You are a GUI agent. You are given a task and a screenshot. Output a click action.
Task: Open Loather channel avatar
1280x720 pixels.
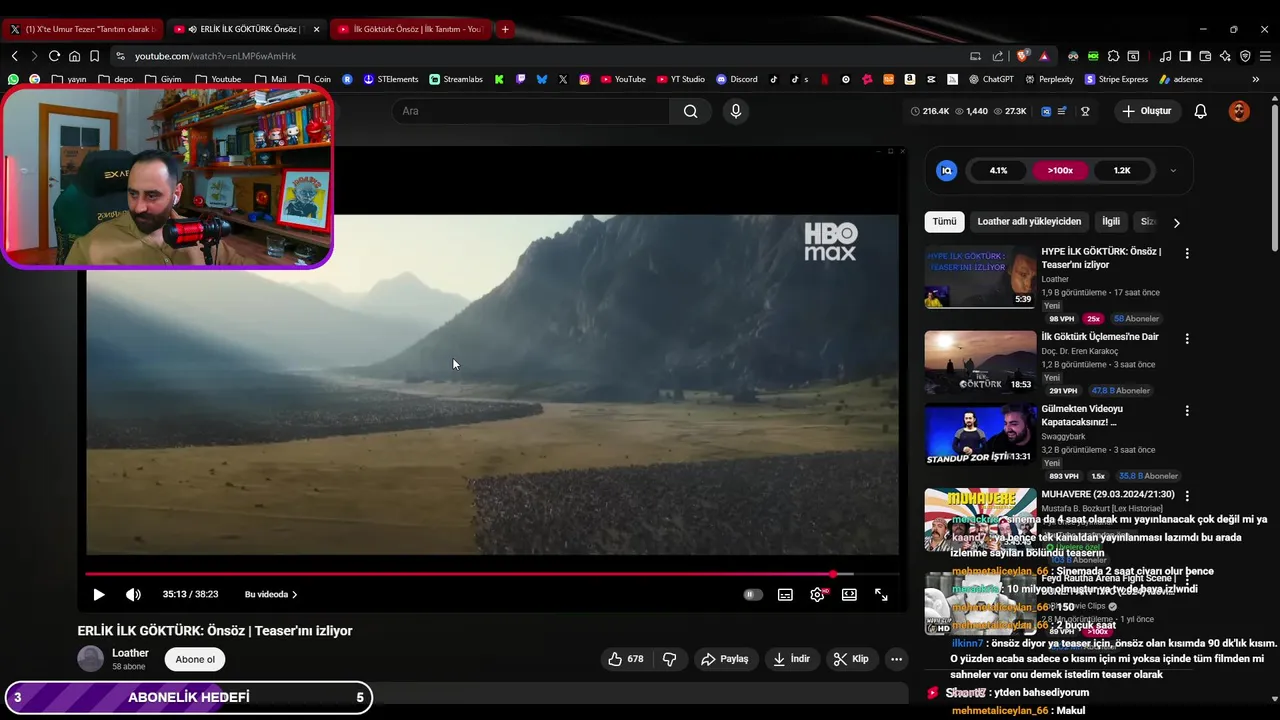[x=91, y=659]
